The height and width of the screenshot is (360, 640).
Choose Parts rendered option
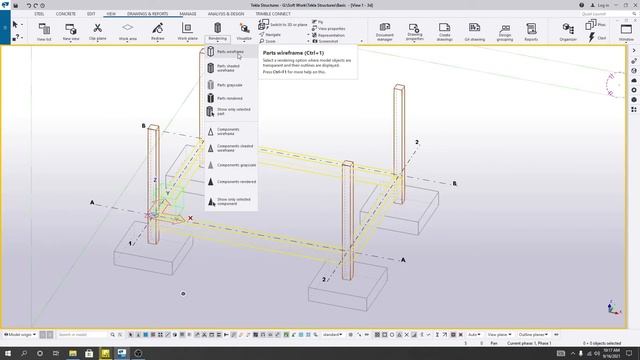(x=231, y=98)
